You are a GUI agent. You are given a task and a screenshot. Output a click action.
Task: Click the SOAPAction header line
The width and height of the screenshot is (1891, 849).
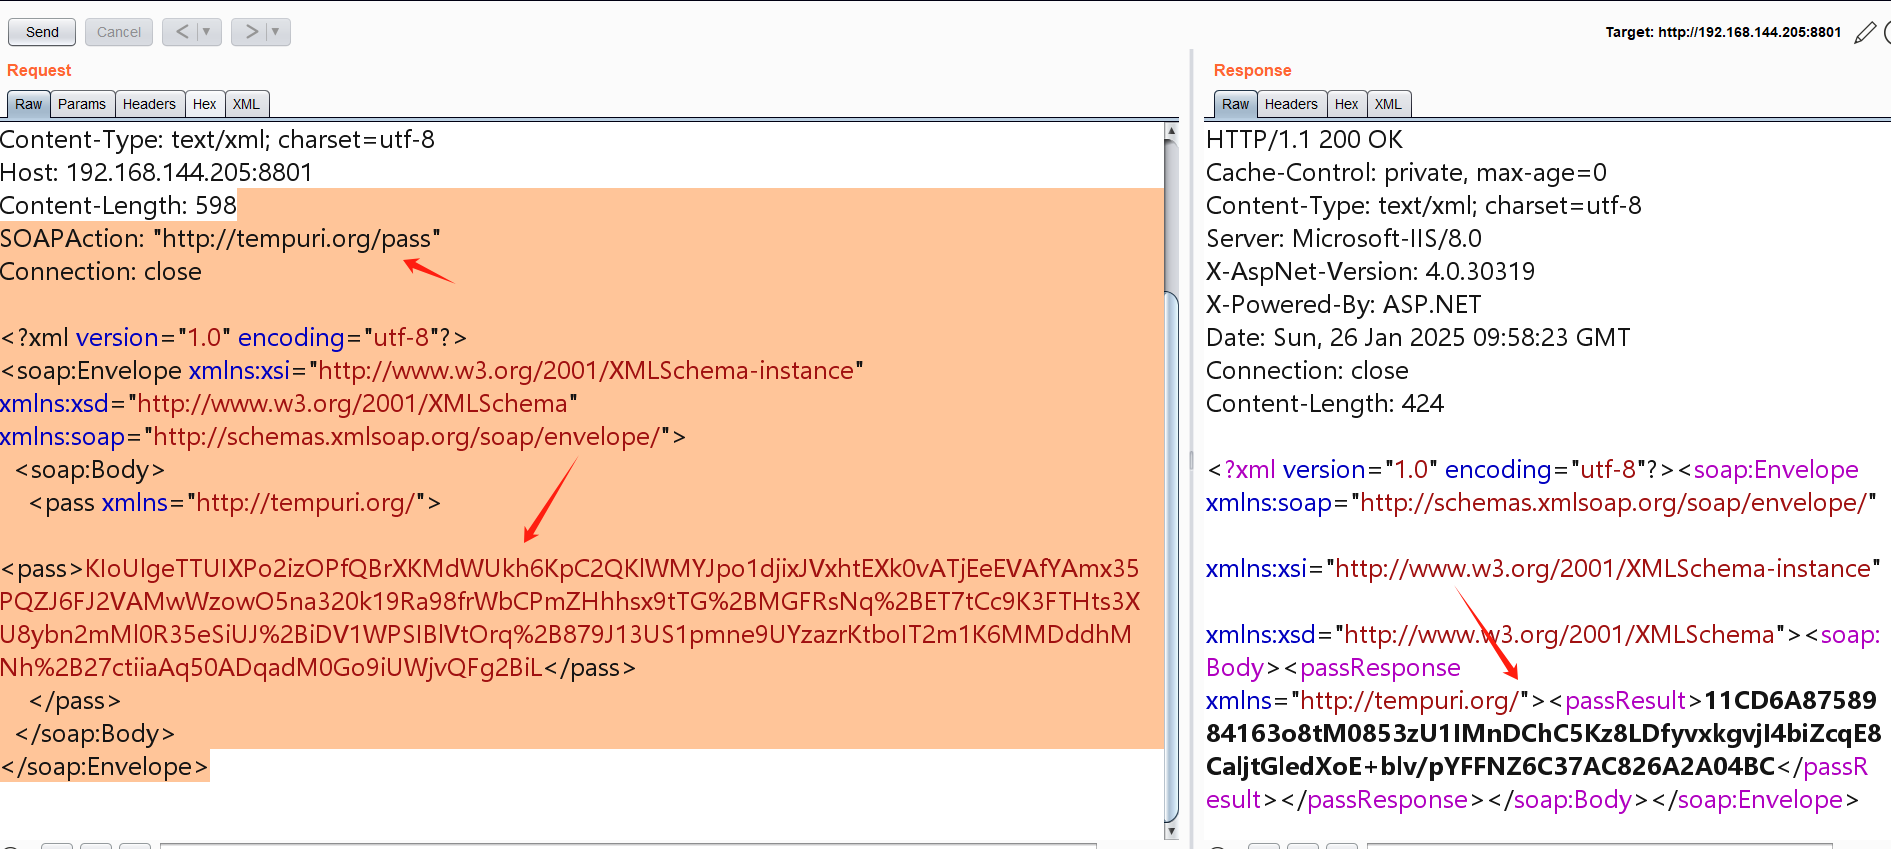point(220,238)
